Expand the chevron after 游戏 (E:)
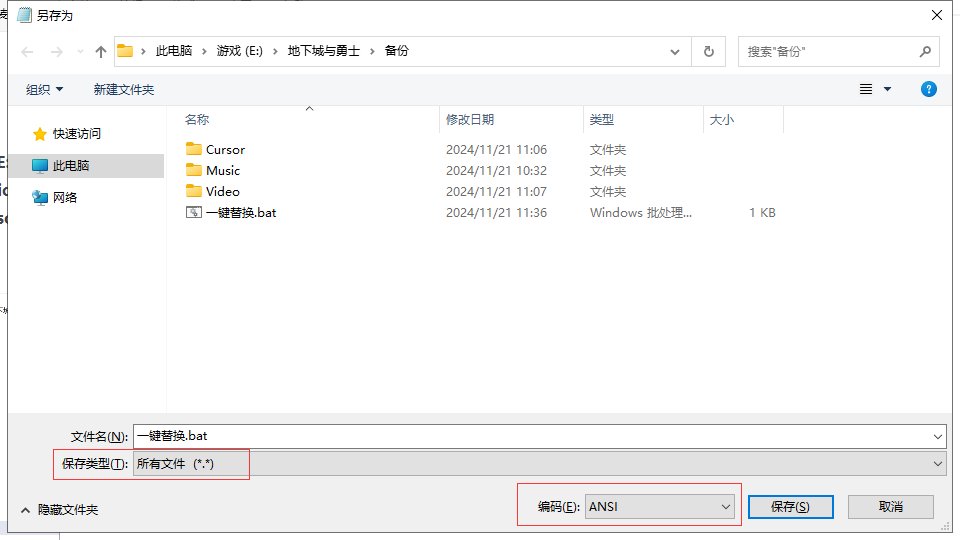Screen dimensions: 960x540 [276, 51]
